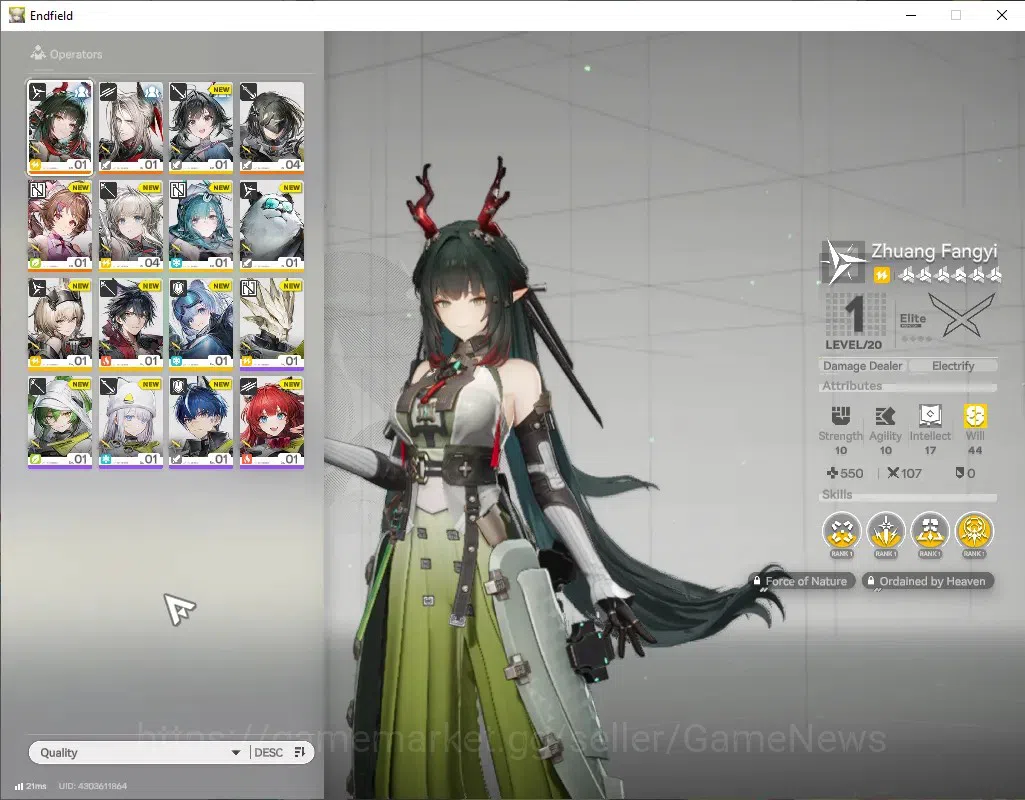Close the Endfield window
The height and width of the screenshot is (800, 1025).
pos(1001,15)
